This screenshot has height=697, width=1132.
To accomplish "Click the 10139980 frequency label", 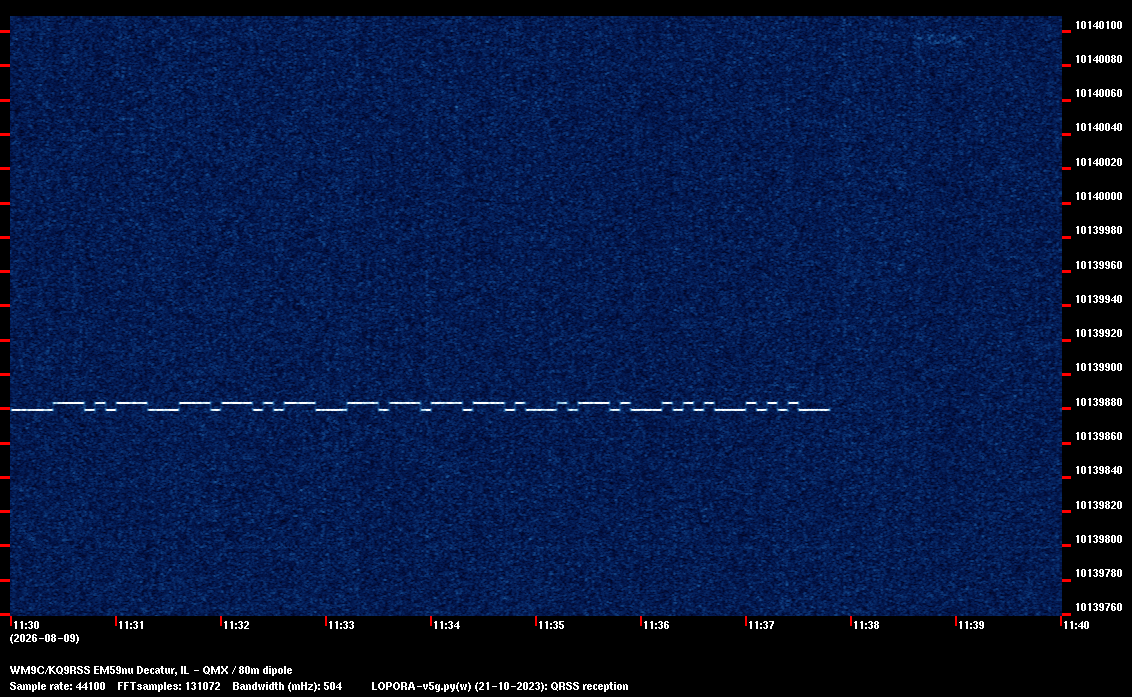I will (1098, 230).
